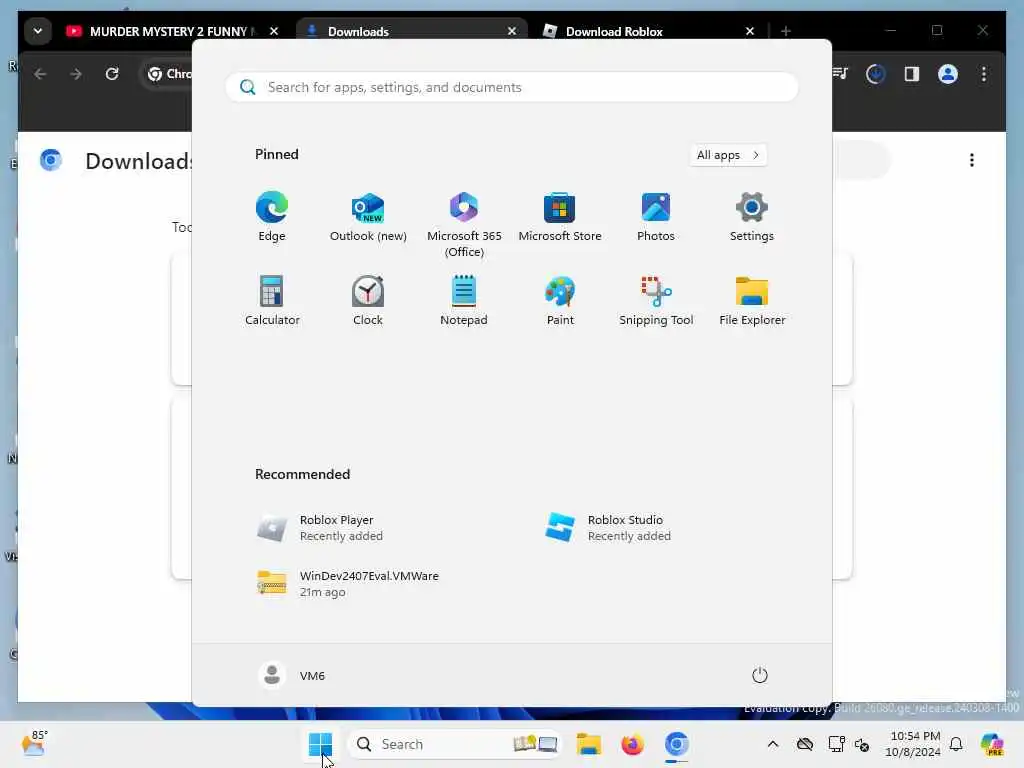This screenshot has height=768, width=1024.
Task: Switch to Chromium on the taskbar
Action: (677, 744)
